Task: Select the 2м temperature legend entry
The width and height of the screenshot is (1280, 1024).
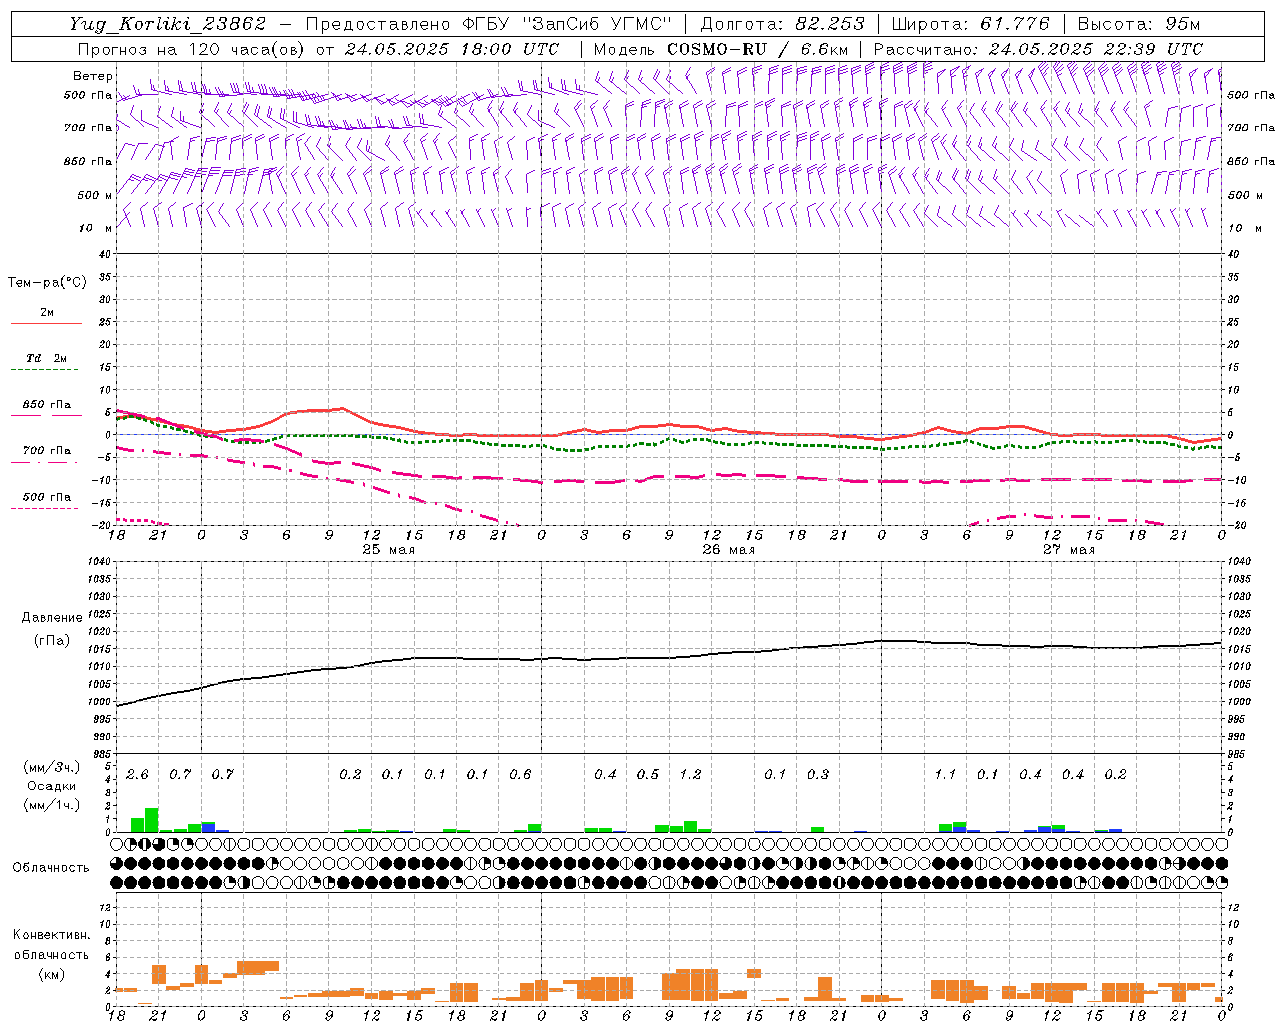Action: tap(47, 312)
